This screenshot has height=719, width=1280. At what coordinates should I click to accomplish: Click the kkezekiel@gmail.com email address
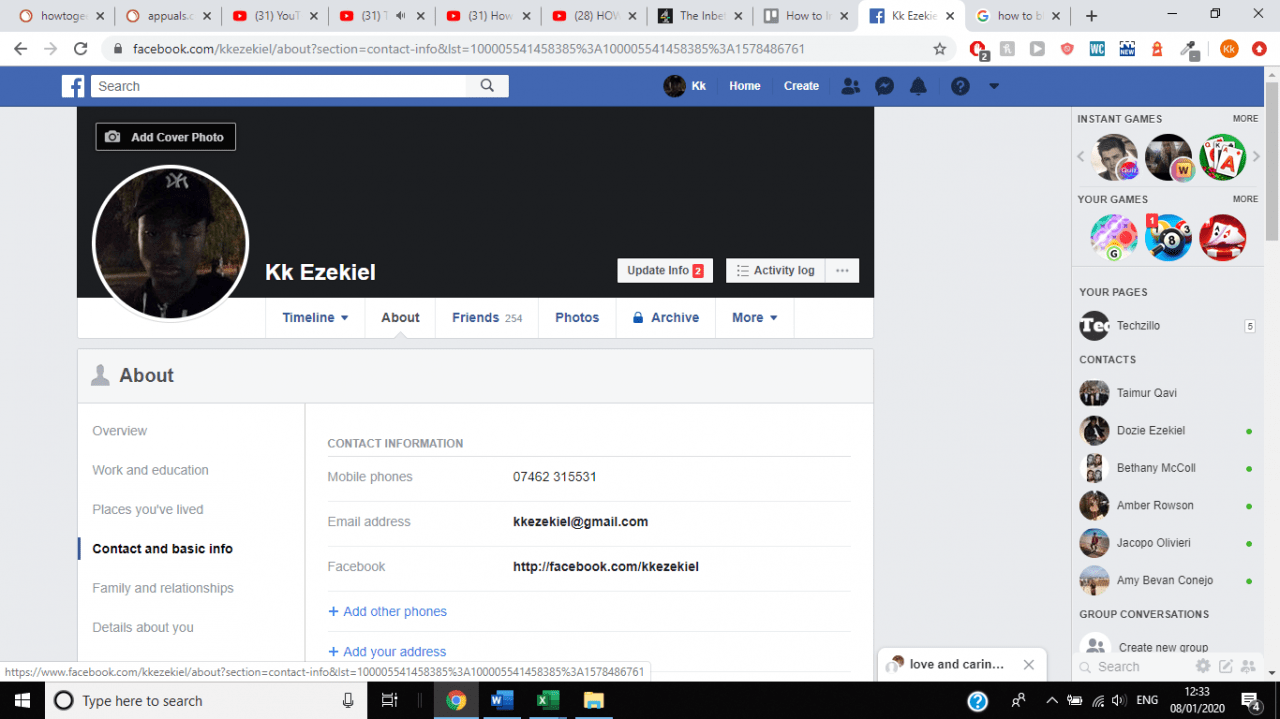pyautogui.click(x=581, y=521)
